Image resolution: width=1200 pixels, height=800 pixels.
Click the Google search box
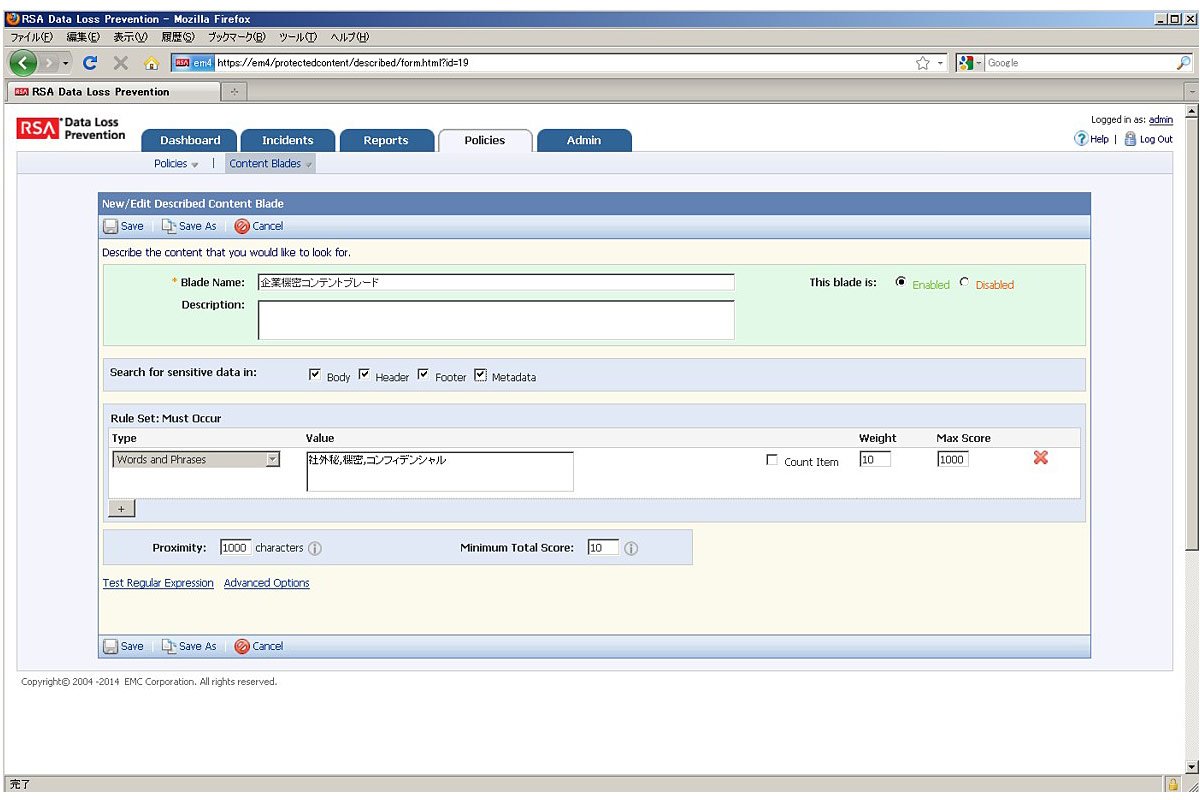pos(1080,63)
